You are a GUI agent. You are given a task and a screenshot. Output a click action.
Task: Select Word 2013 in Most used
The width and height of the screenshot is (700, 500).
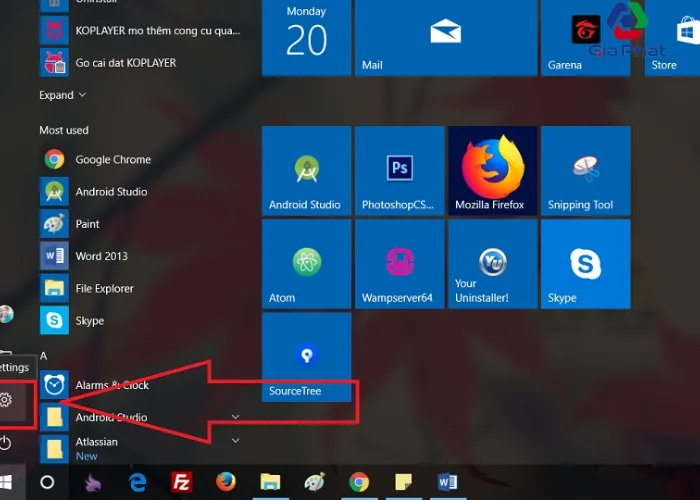pyautogui.click(x=101, y=256)
